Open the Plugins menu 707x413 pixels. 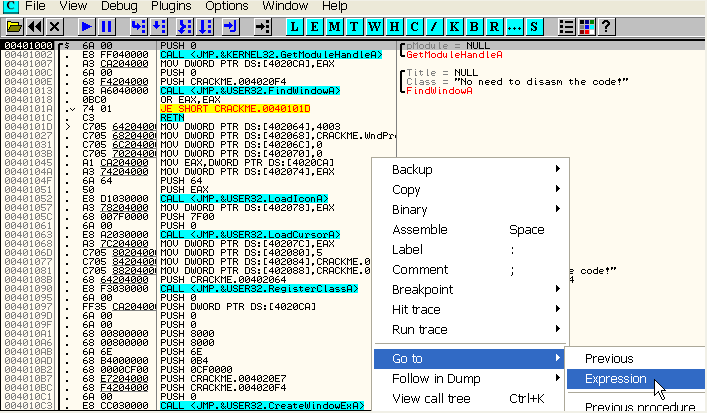(x=171, y=6)
